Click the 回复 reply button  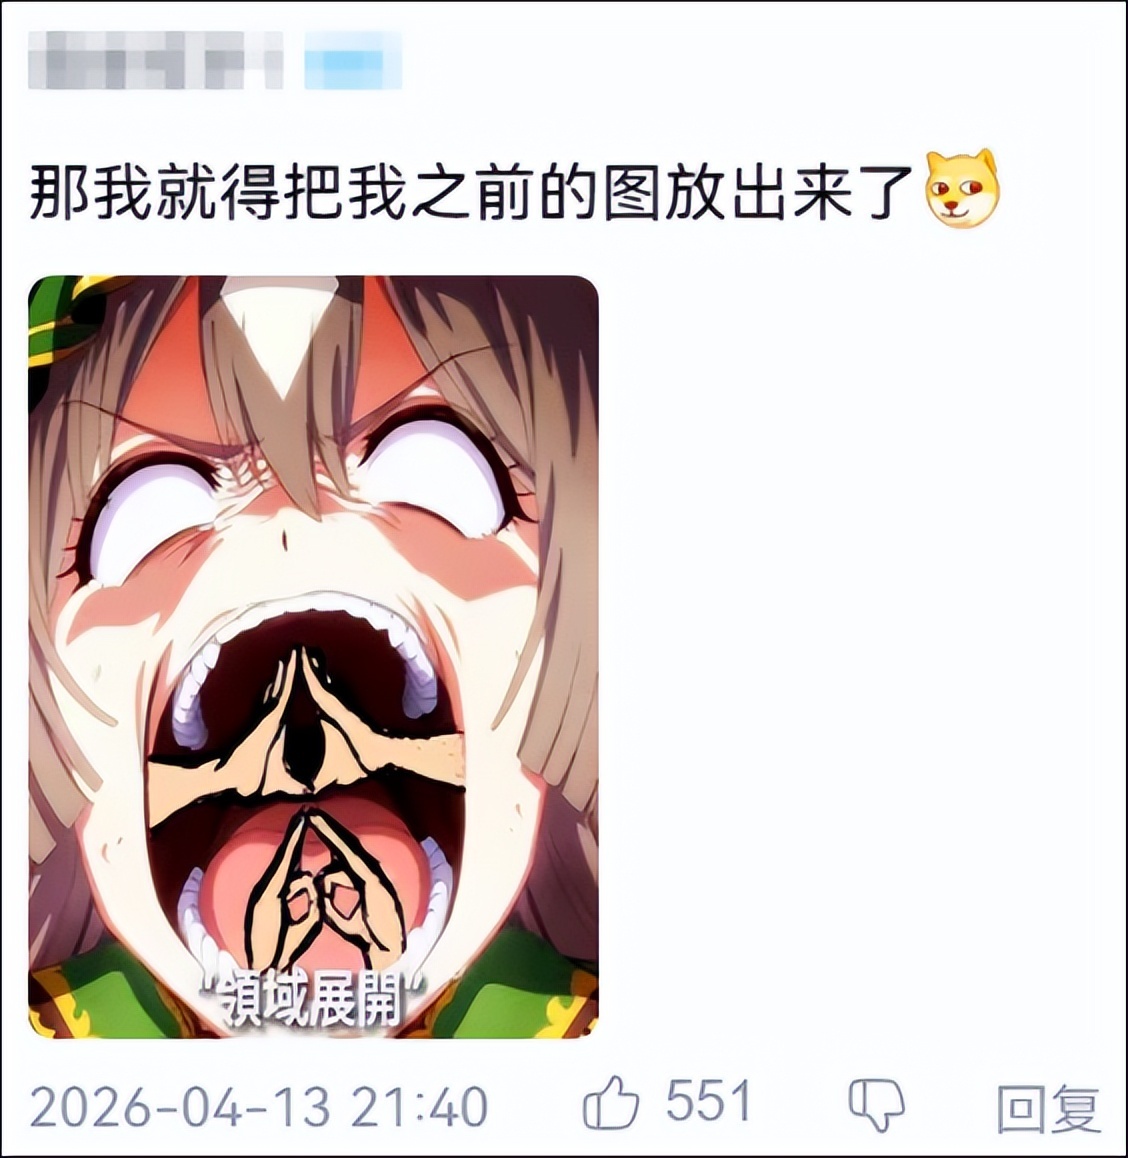click(1048, 1108)
